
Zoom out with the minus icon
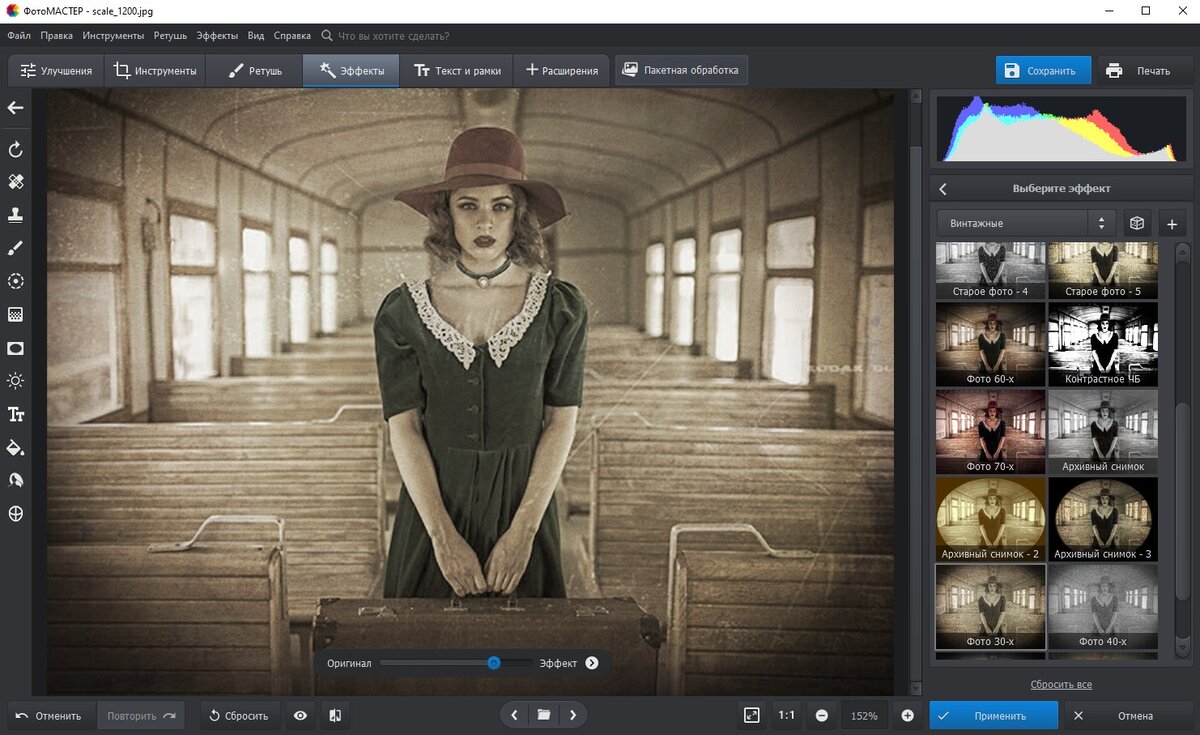pos(821,716)
